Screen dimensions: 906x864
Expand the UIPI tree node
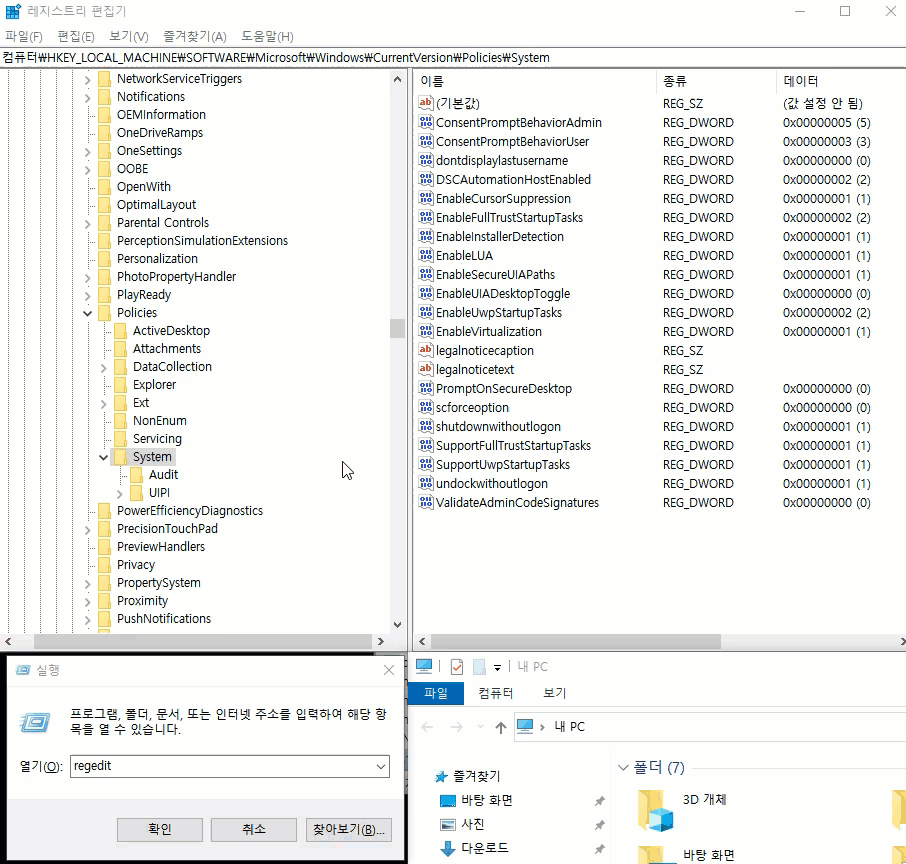(x=120, y=494)
